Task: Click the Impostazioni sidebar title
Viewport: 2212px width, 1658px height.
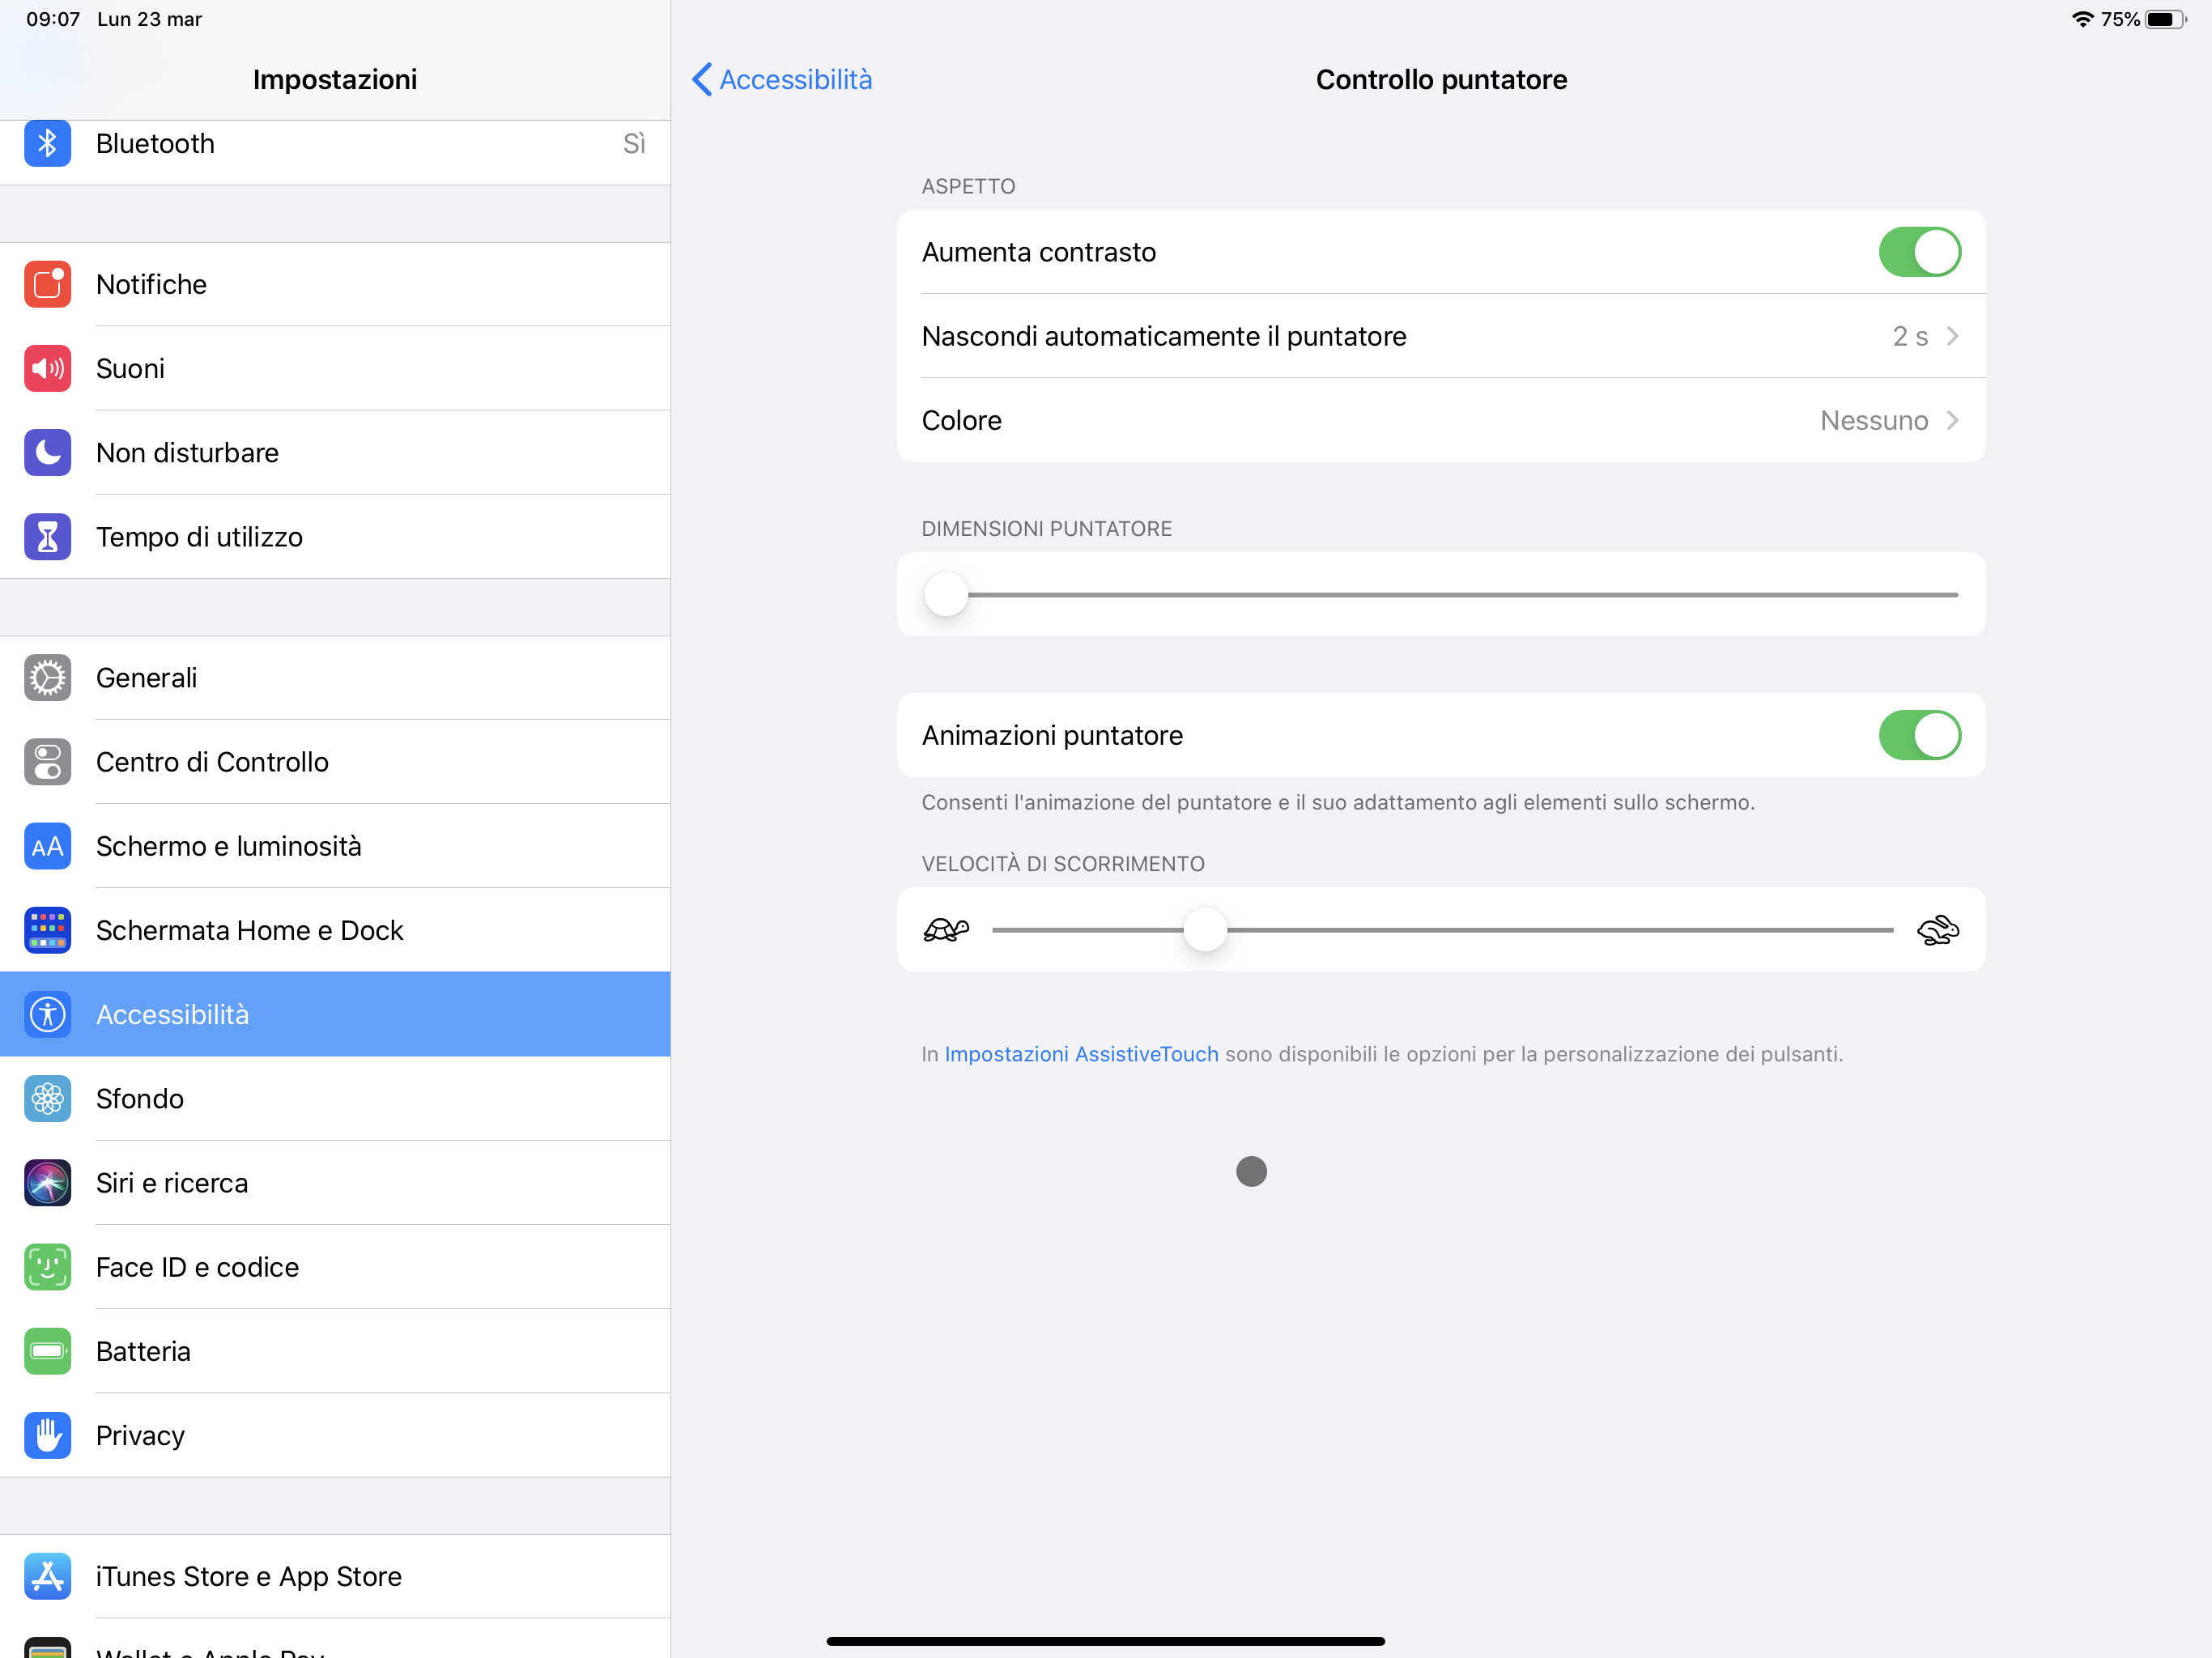Action: click(335, 79)
